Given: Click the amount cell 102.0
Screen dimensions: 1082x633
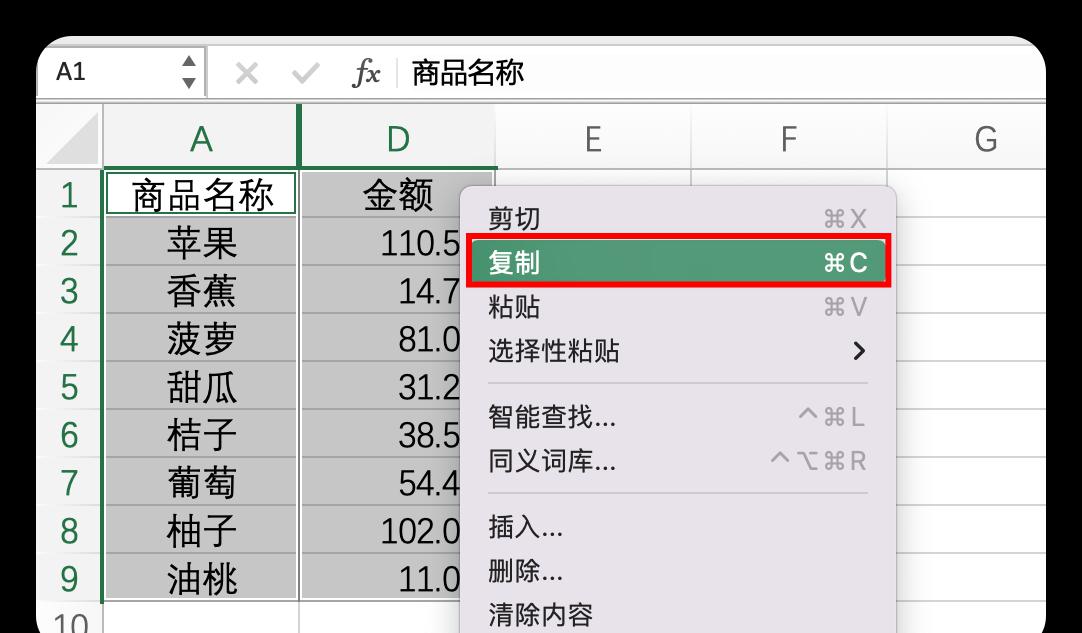Looking at the screenshot, I should pyautogui.click(x=381, y=530).
